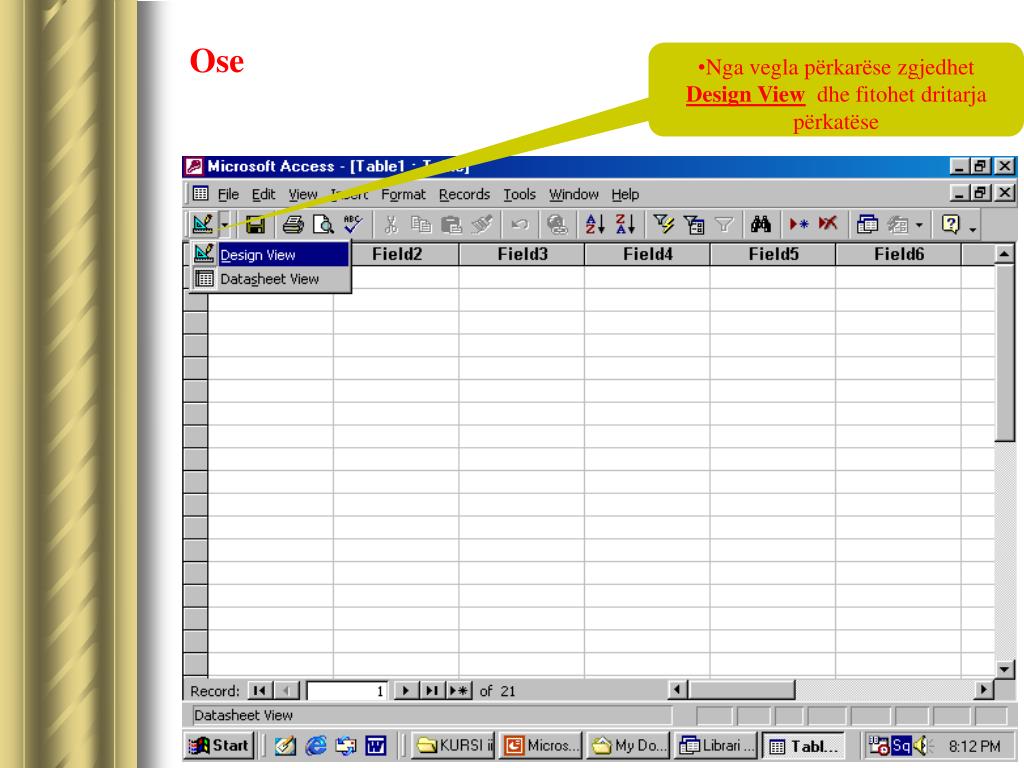Open the Records menu

coord(464,195)
